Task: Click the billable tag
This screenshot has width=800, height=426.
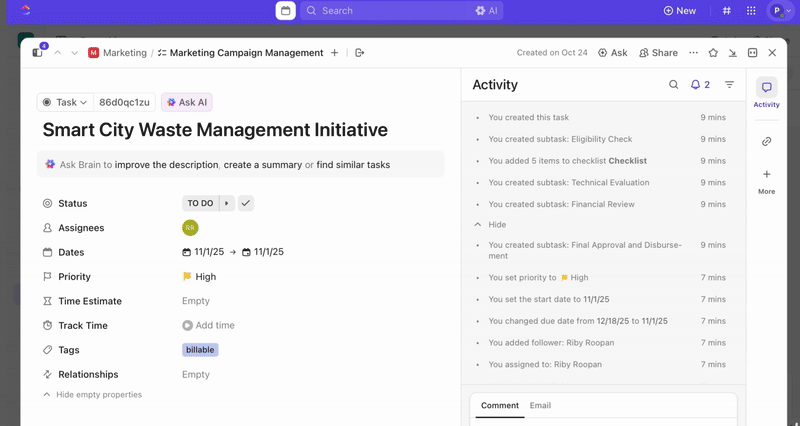Action: [200, 350]
